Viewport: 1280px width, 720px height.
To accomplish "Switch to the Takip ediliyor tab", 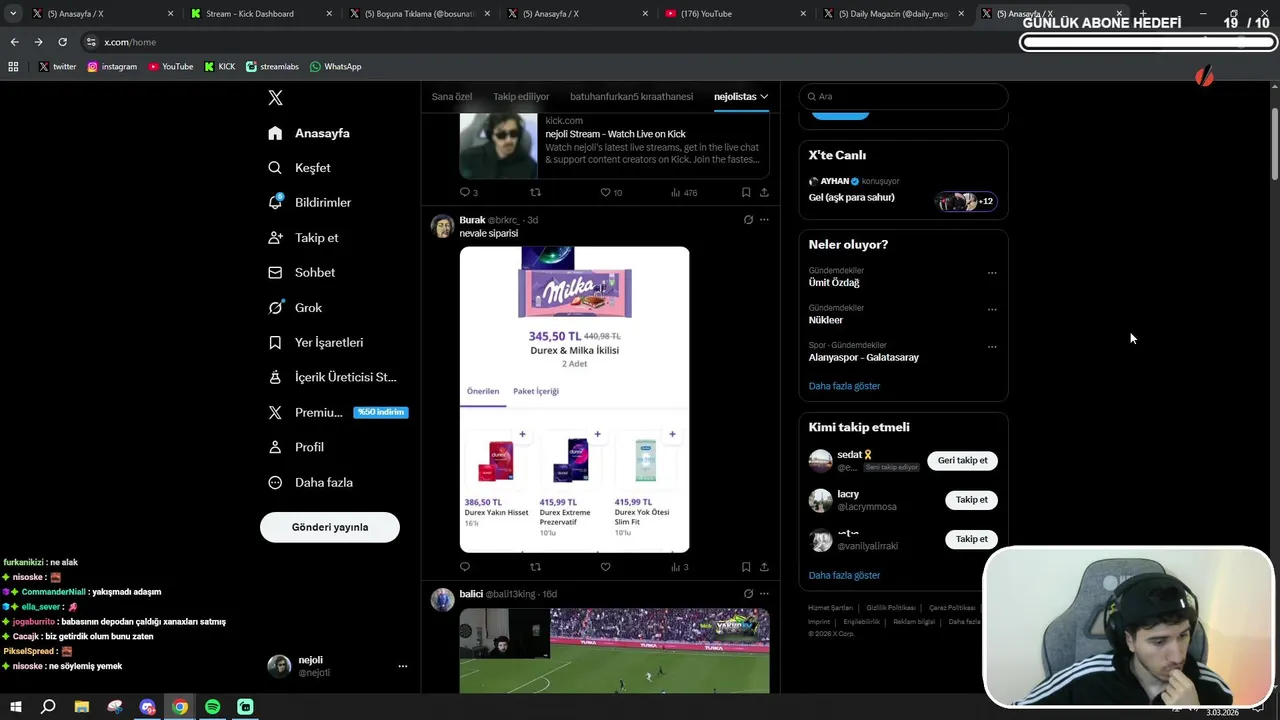I will tap(521, 96).
